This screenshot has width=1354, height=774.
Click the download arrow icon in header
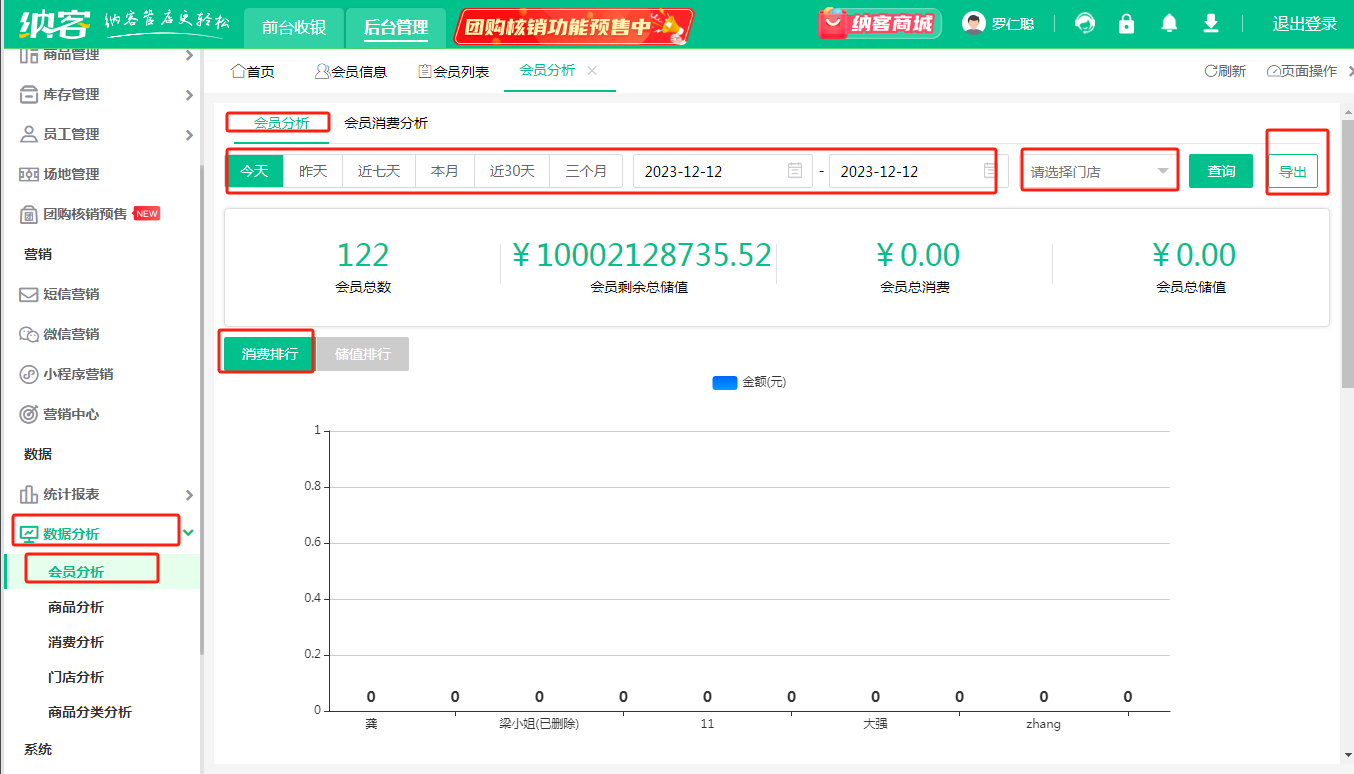[x=1211, y=24]
